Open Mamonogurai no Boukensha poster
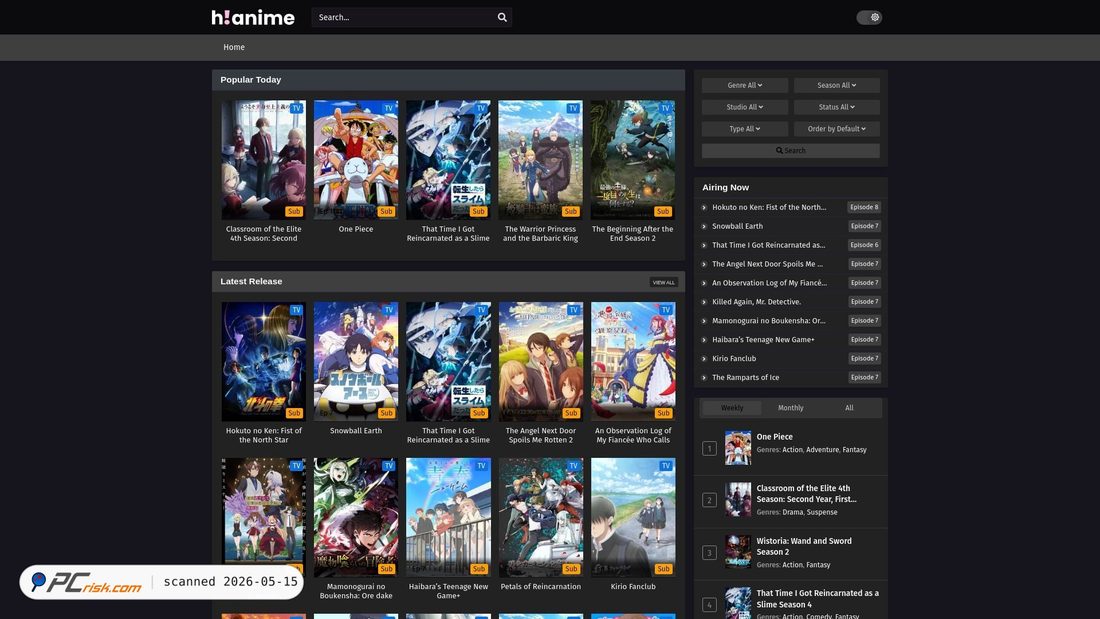 pos(356,517)
